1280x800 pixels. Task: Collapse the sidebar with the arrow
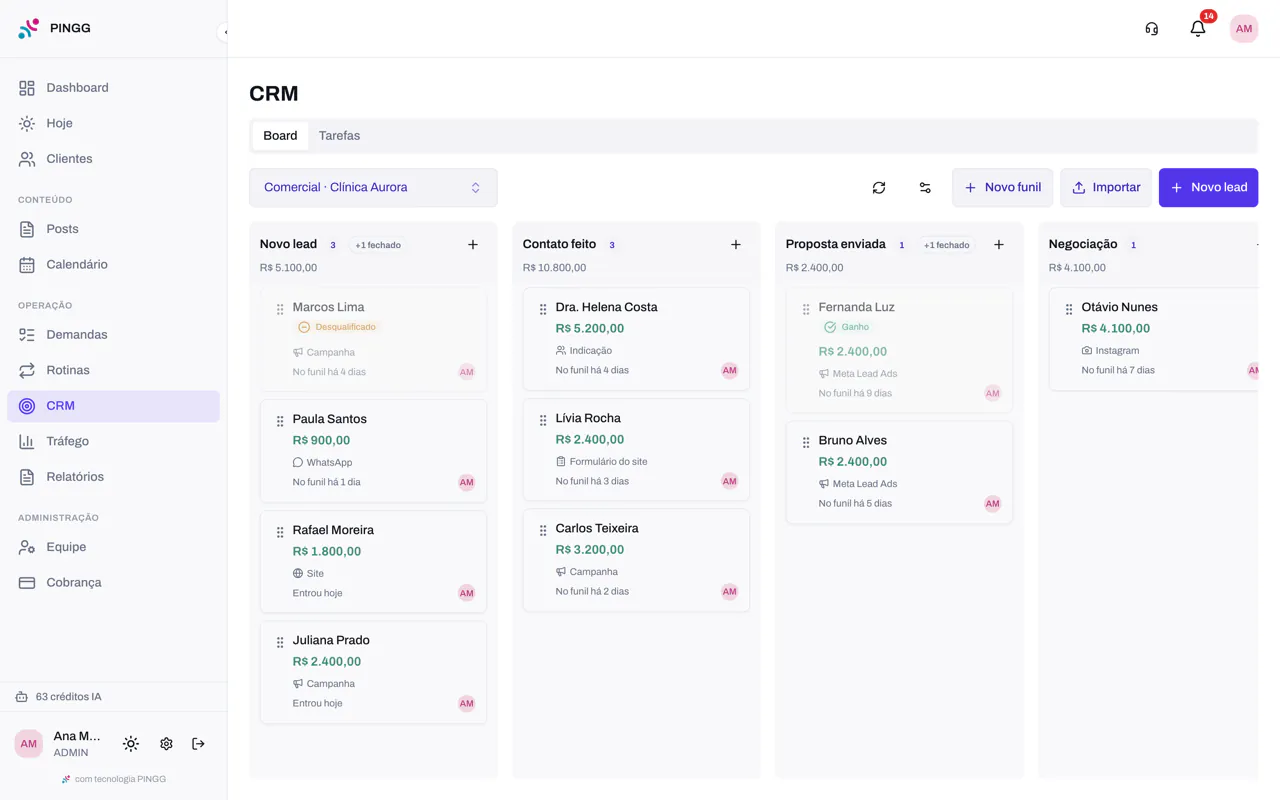coord(225,32)
